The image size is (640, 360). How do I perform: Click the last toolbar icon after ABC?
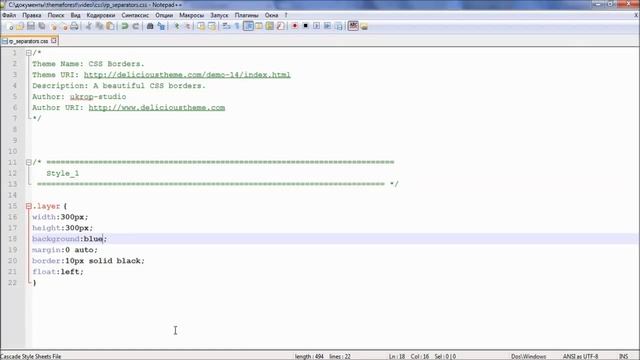(364, 27)
